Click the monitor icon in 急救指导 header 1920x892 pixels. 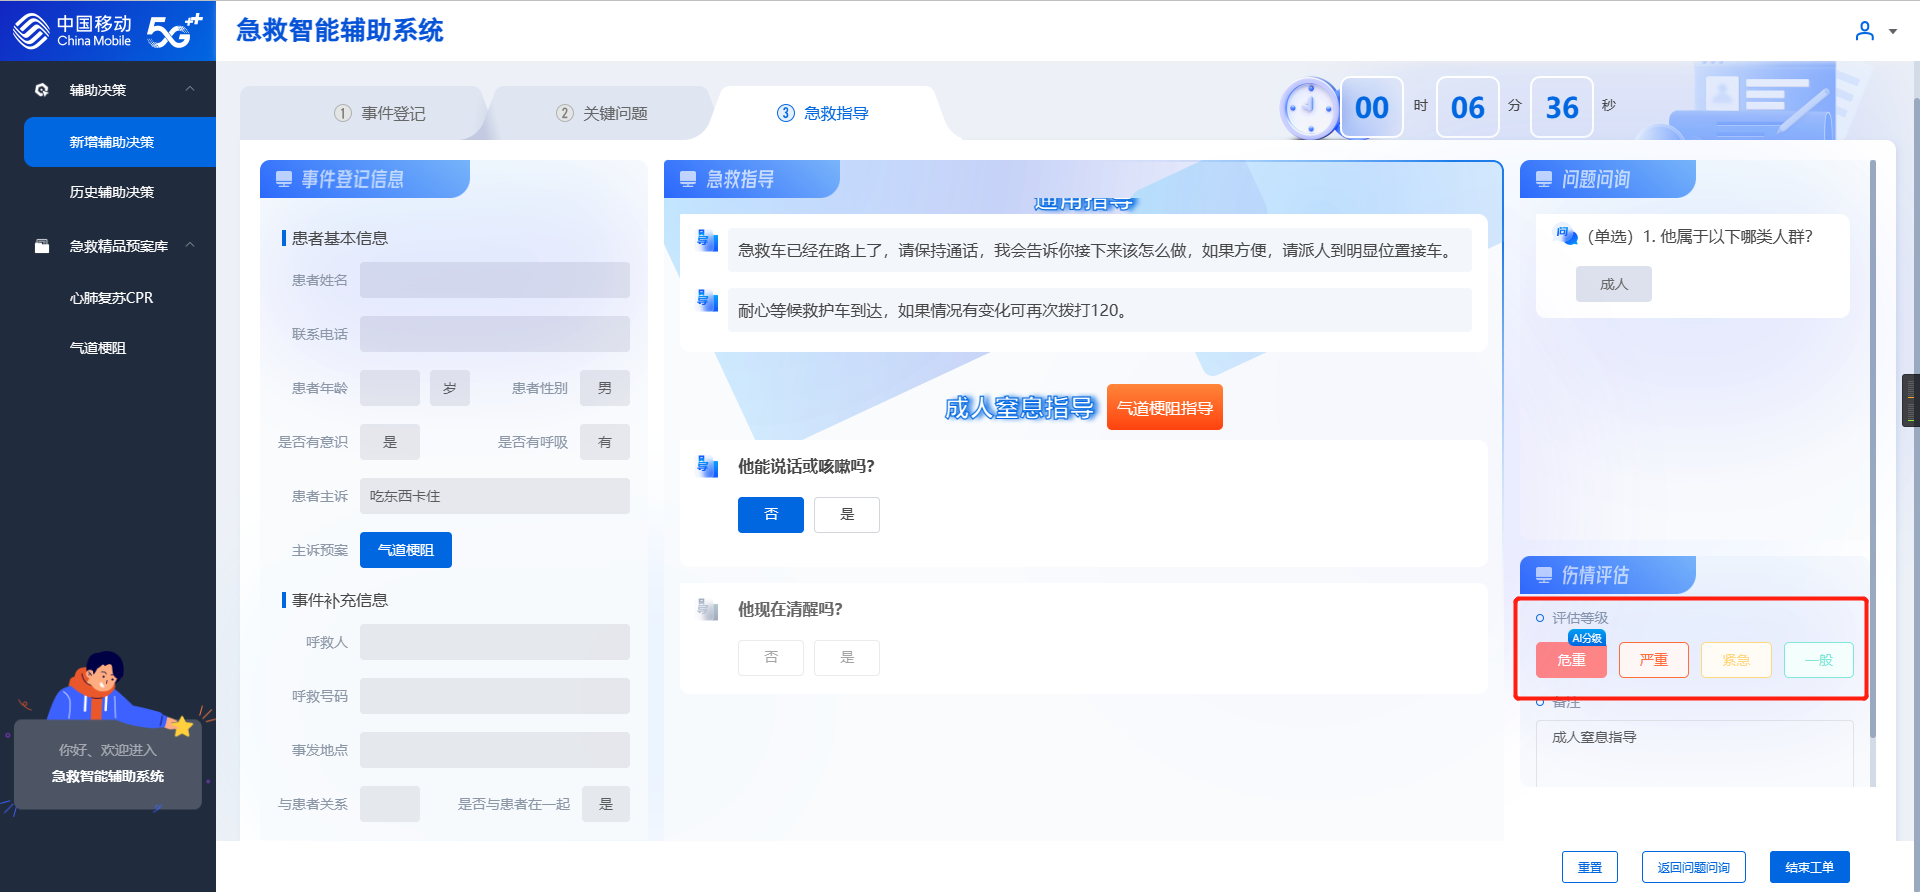pyautogui.click(x=688, y=179)
